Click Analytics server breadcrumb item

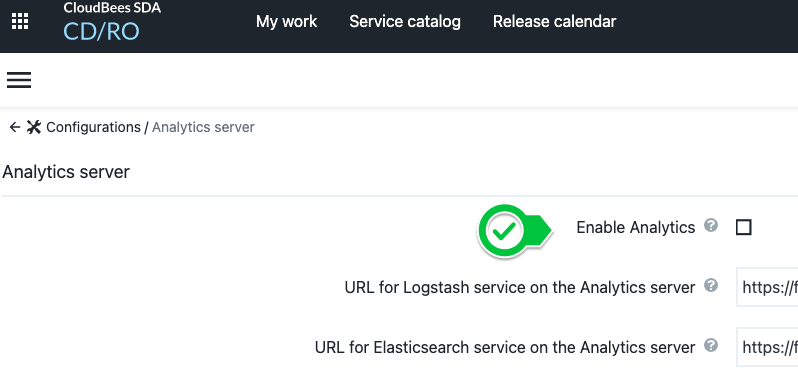tap(203, 127)
